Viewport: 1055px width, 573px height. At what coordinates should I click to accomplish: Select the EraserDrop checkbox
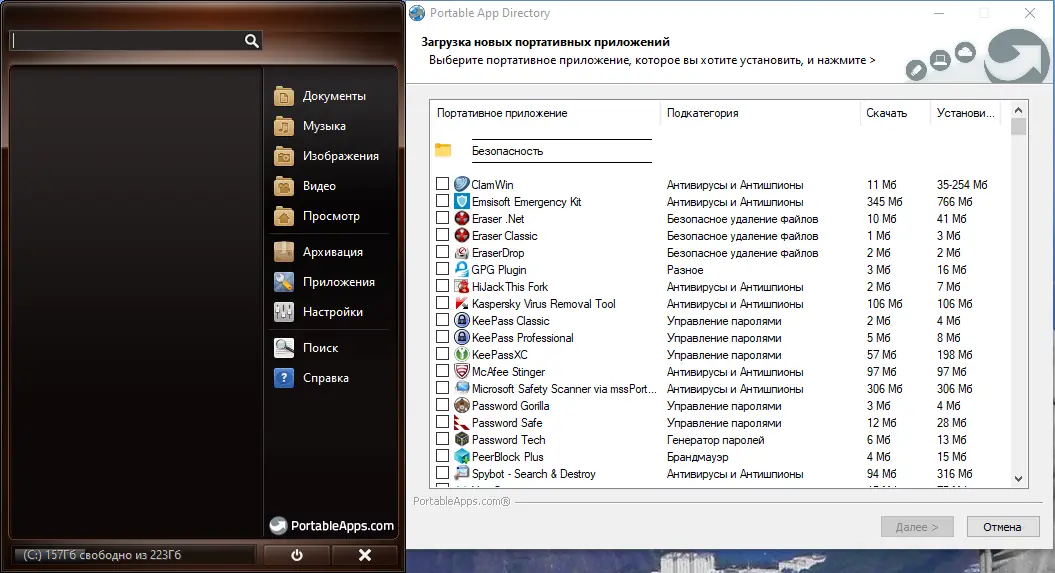coord(442,252)
